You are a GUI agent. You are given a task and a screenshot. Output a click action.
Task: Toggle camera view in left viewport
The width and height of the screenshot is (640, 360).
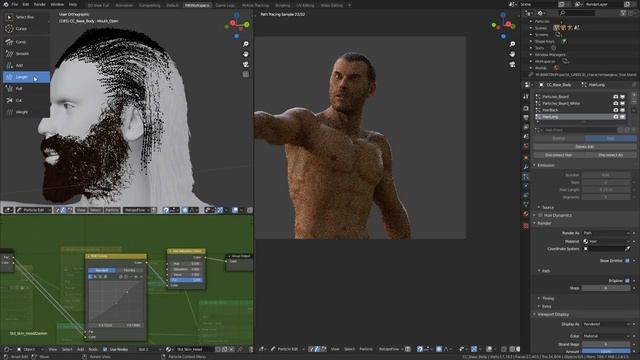[x=246, y=64]
